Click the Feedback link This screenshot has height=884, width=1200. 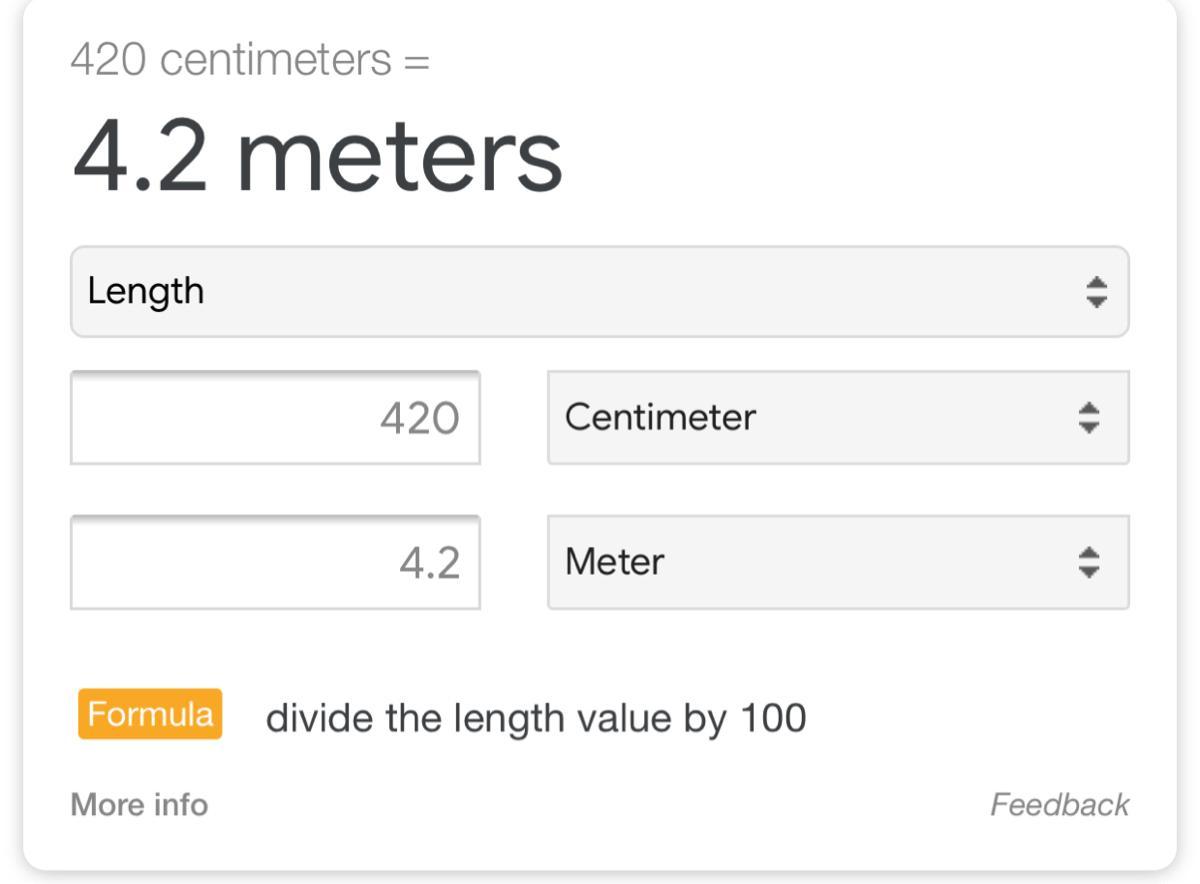1059,804
